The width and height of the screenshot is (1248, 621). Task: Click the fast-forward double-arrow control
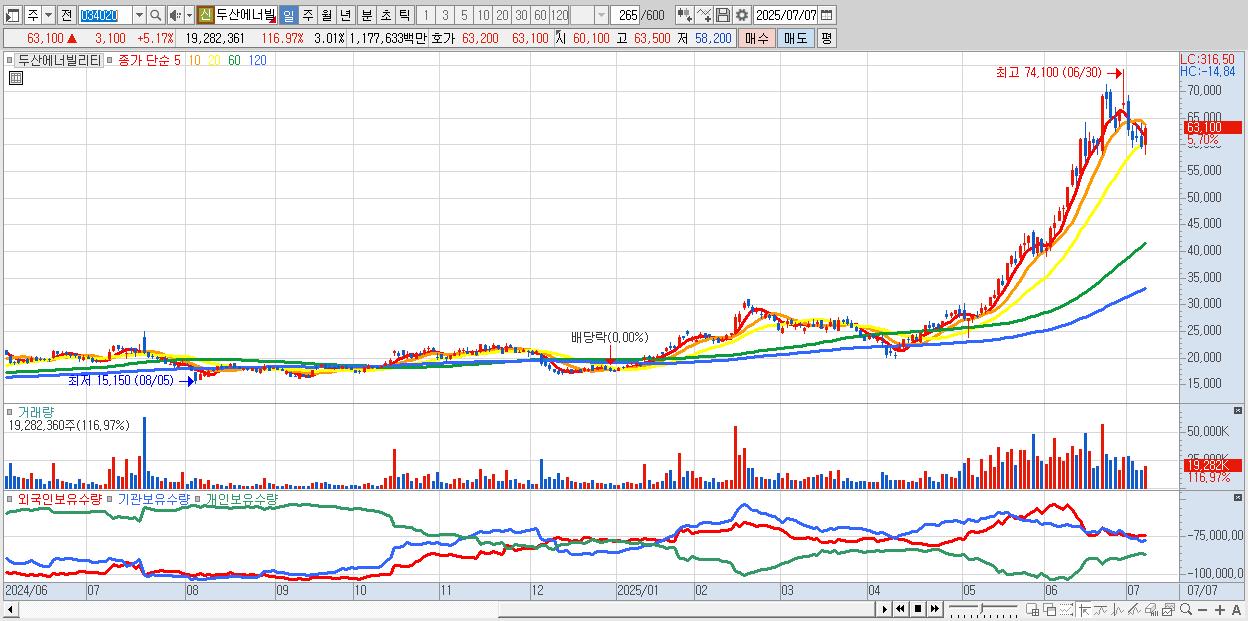point(934,609)
